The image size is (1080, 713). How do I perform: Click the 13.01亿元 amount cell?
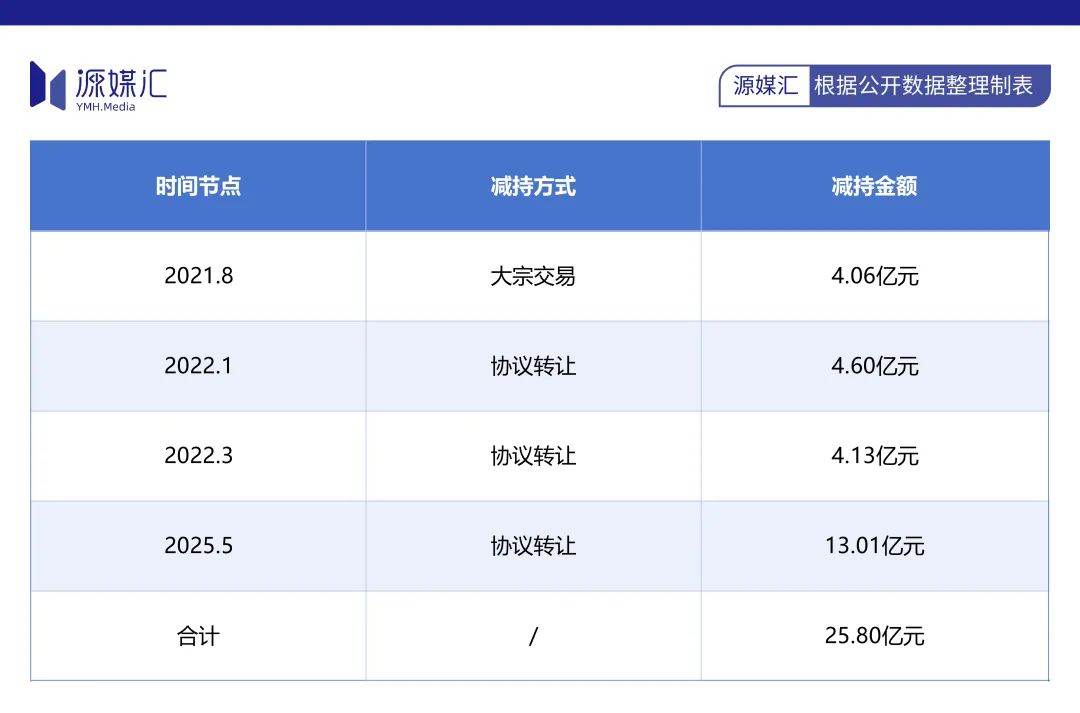click(875, 546)
